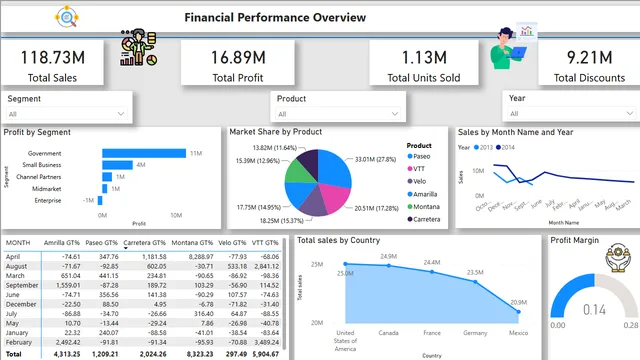Viewport: 640px width, 360px height.
Task: Click the France data point 24.4M
Action: click(x=432, y=271)
